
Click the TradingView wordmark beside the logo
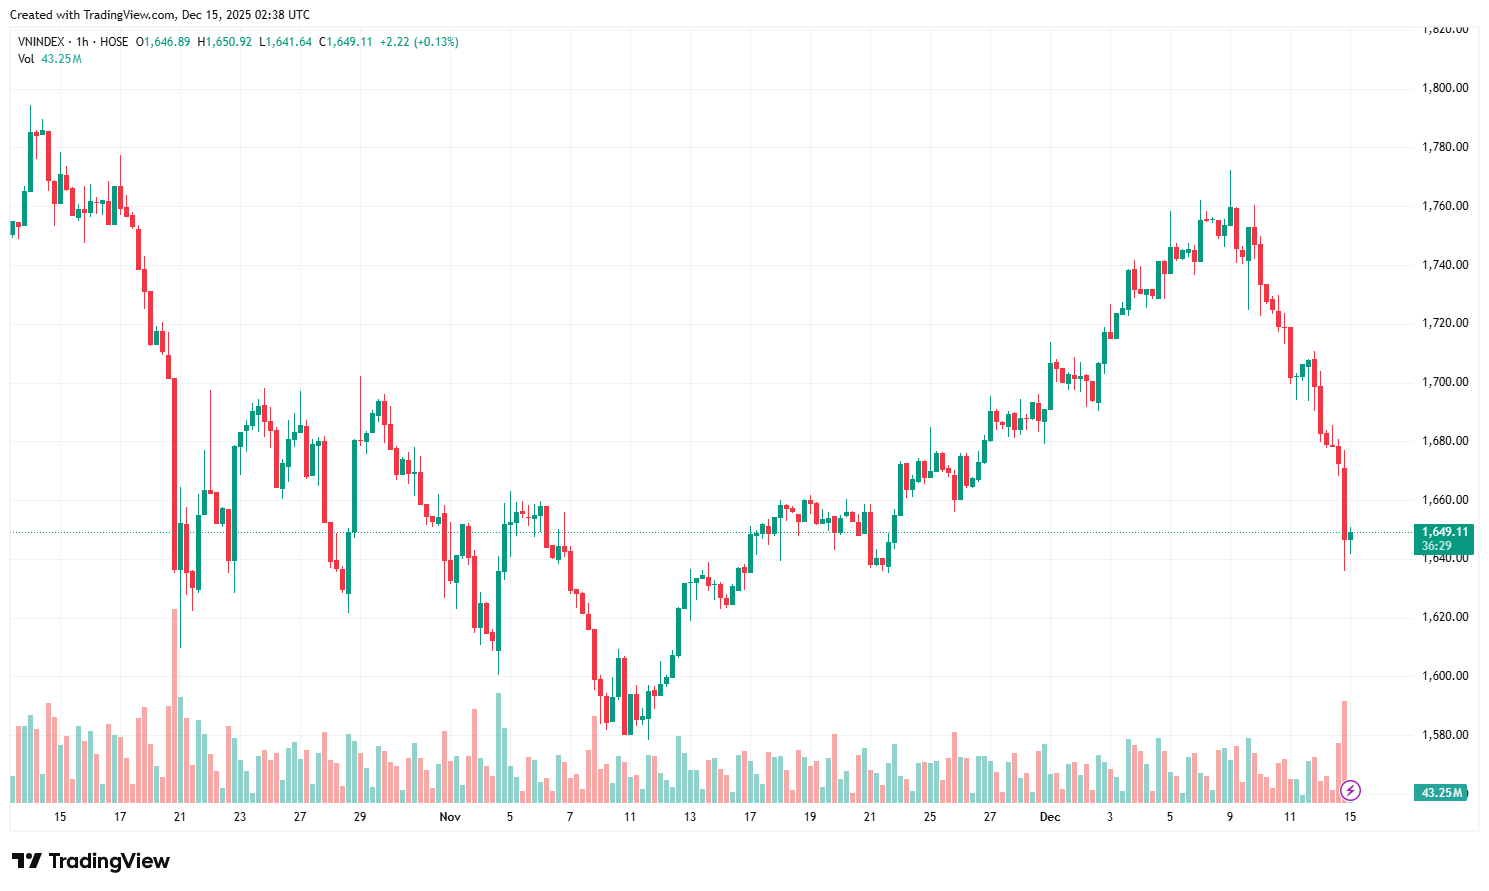109,861
